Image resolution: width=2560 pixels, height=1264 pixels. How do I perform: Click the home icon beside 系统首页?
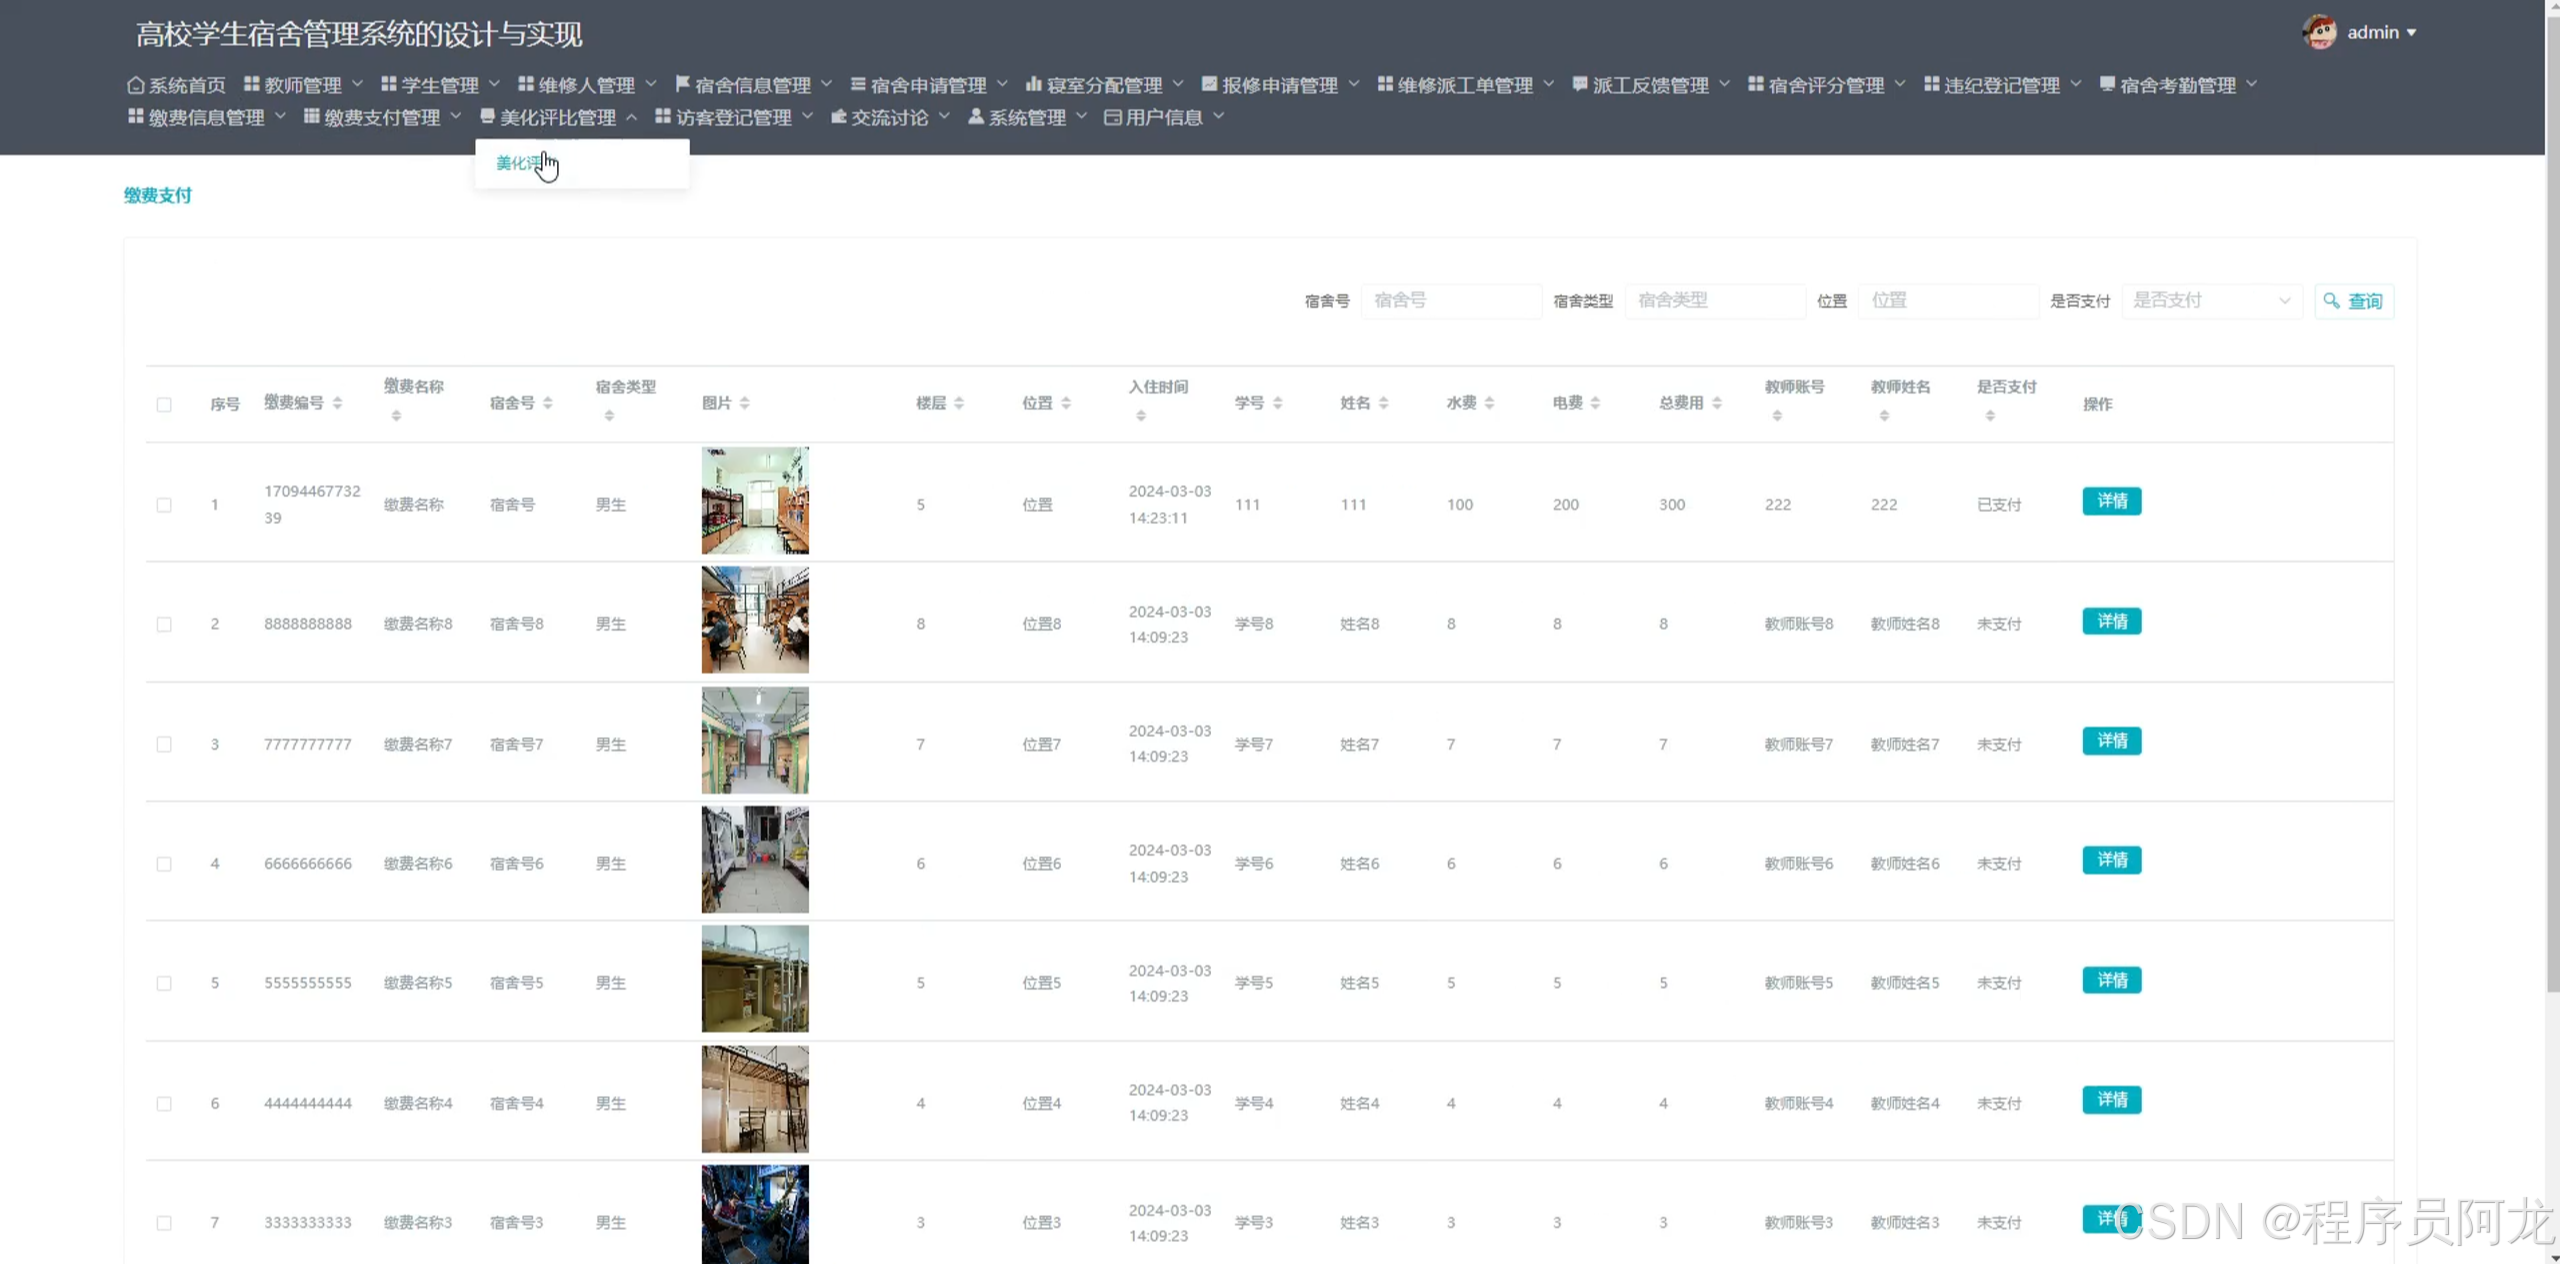[x=136, y=85]
